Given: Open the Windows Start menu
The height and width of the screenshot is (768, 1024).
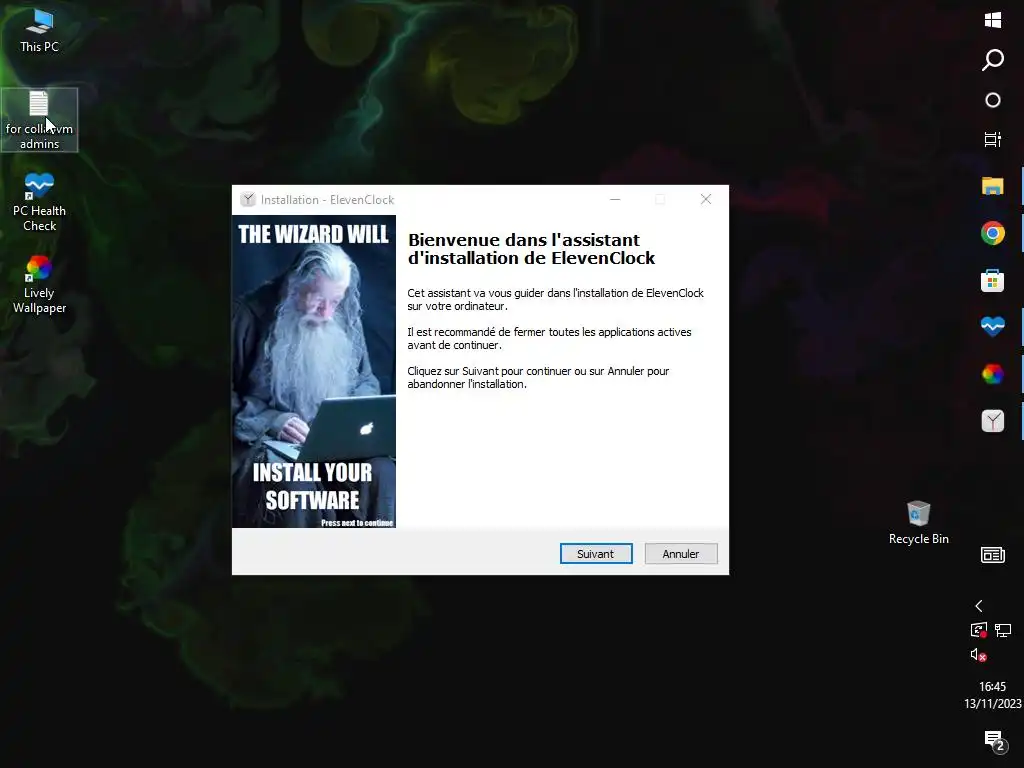Looking at the screenshot, I should [x=993, y=20].
